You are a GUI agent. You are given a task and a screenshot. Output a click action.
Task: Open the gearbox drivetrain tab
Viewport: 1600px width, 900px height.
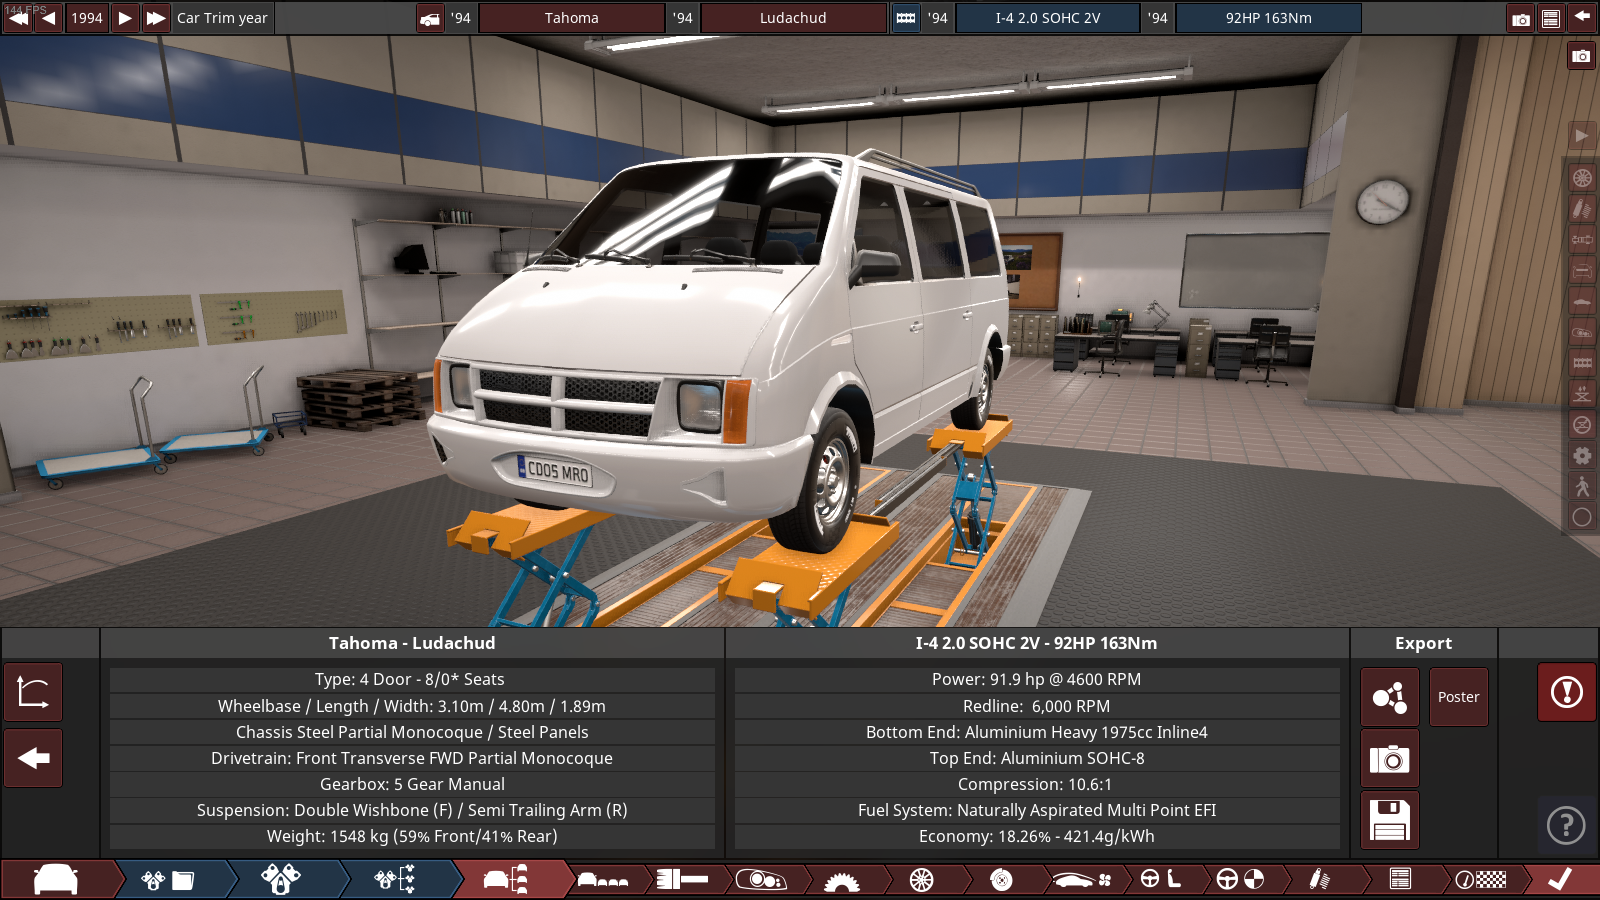tap(842, 880)
